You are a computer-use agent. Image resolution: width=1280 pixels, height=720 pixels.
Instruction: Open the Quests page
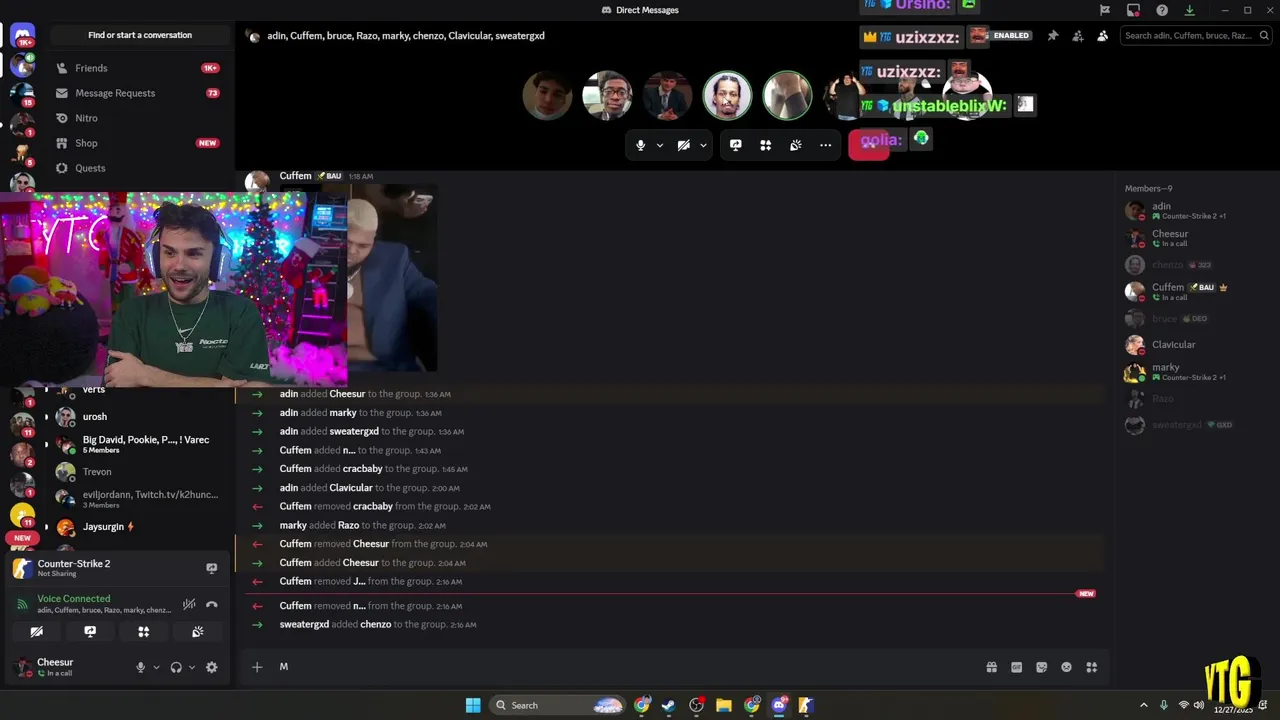139,168
